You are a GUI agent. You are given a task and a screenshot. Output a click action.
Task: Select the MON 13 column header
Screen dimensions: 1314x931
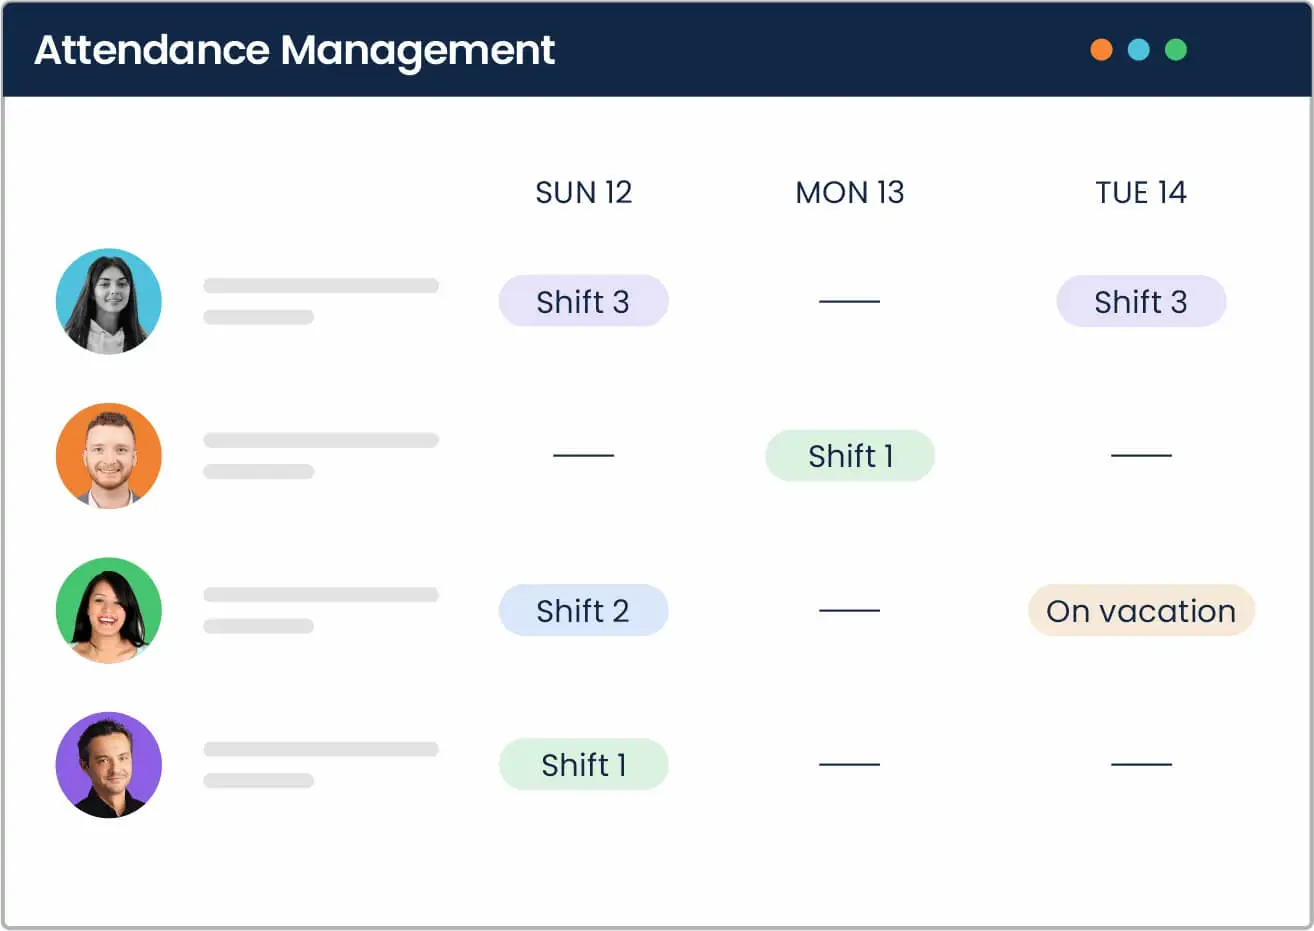click(849, 192)
